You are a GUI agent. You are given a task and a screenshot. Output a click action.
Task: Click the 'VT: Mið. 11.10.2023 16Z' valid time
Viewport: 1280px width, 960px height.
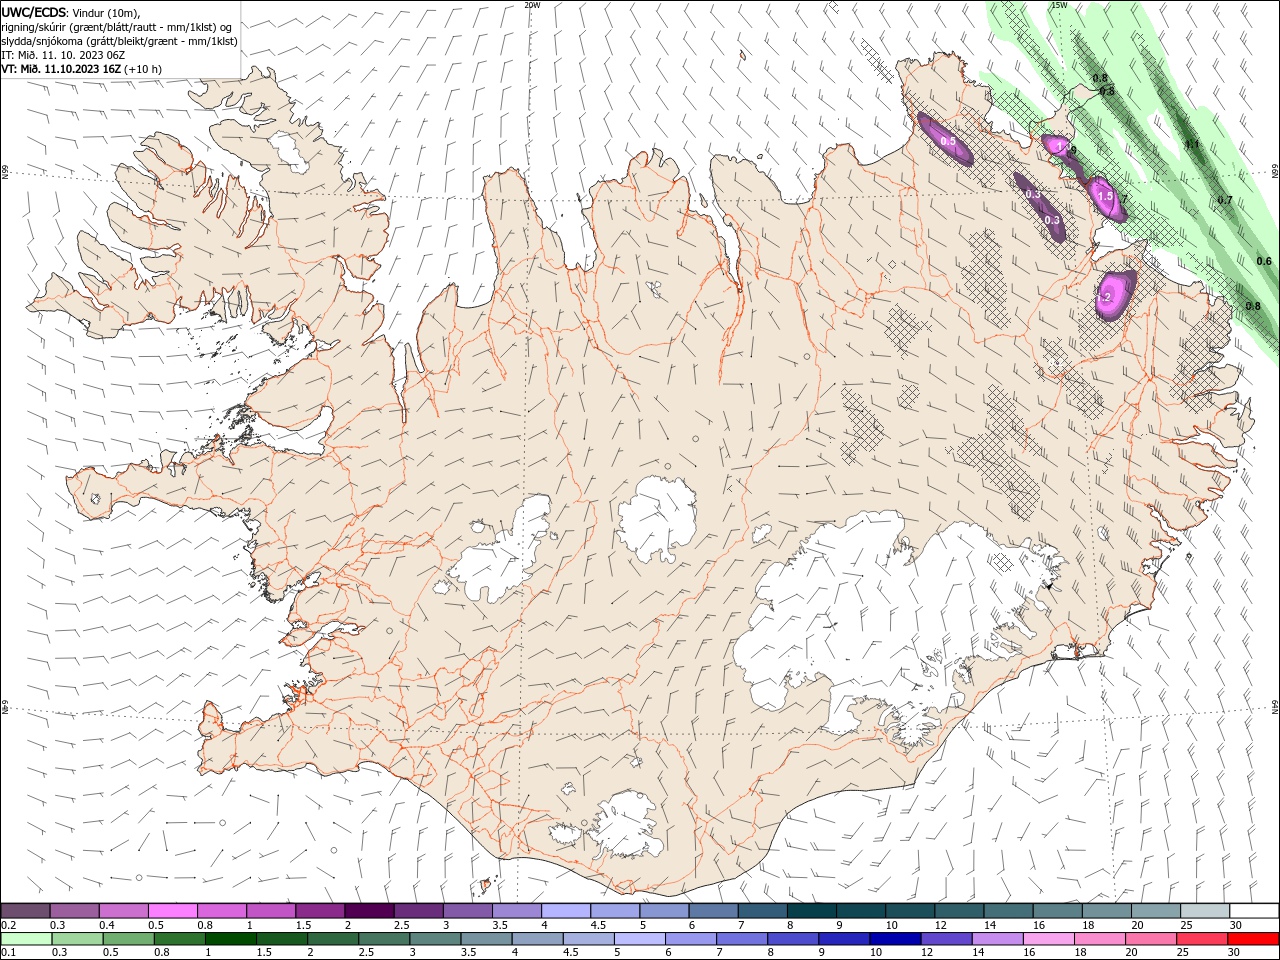[61, 69]
